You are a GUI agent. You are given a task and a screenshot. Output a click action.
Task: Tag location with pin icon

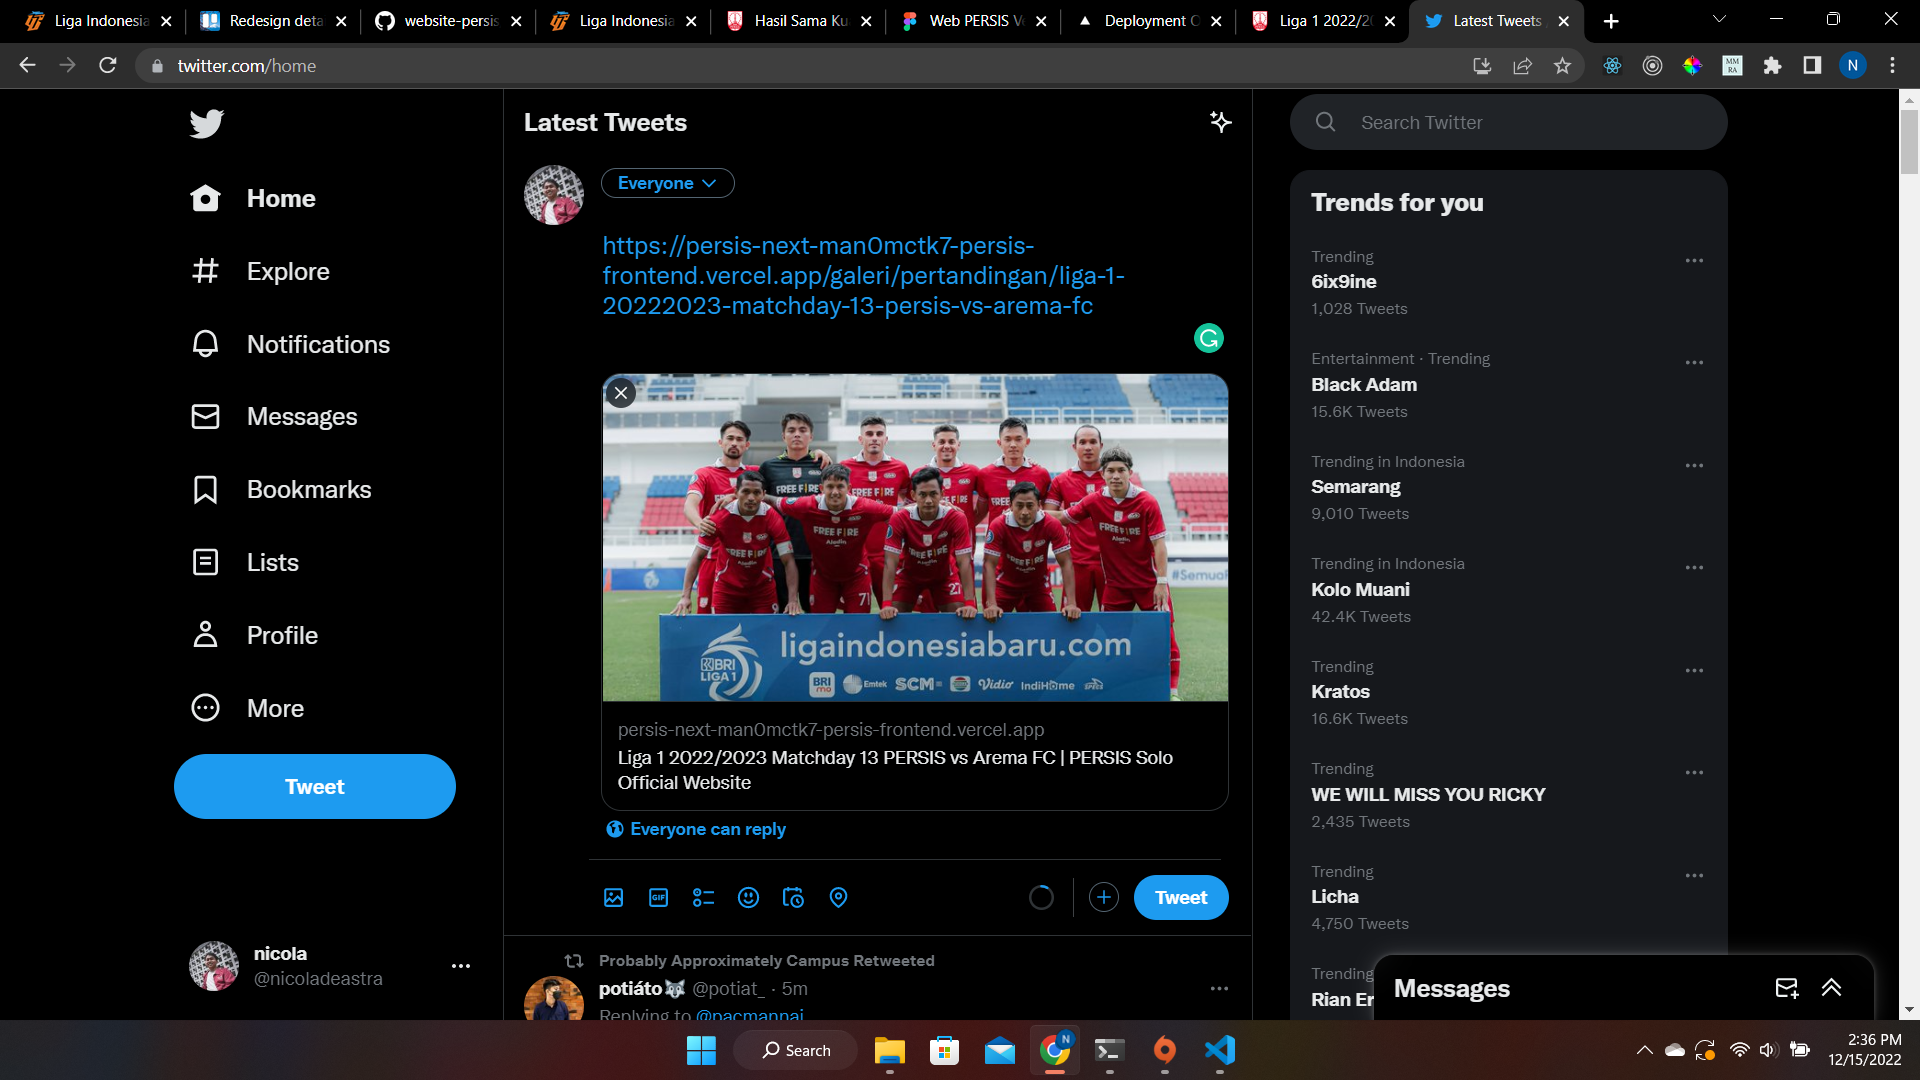(x=838, y=898)
